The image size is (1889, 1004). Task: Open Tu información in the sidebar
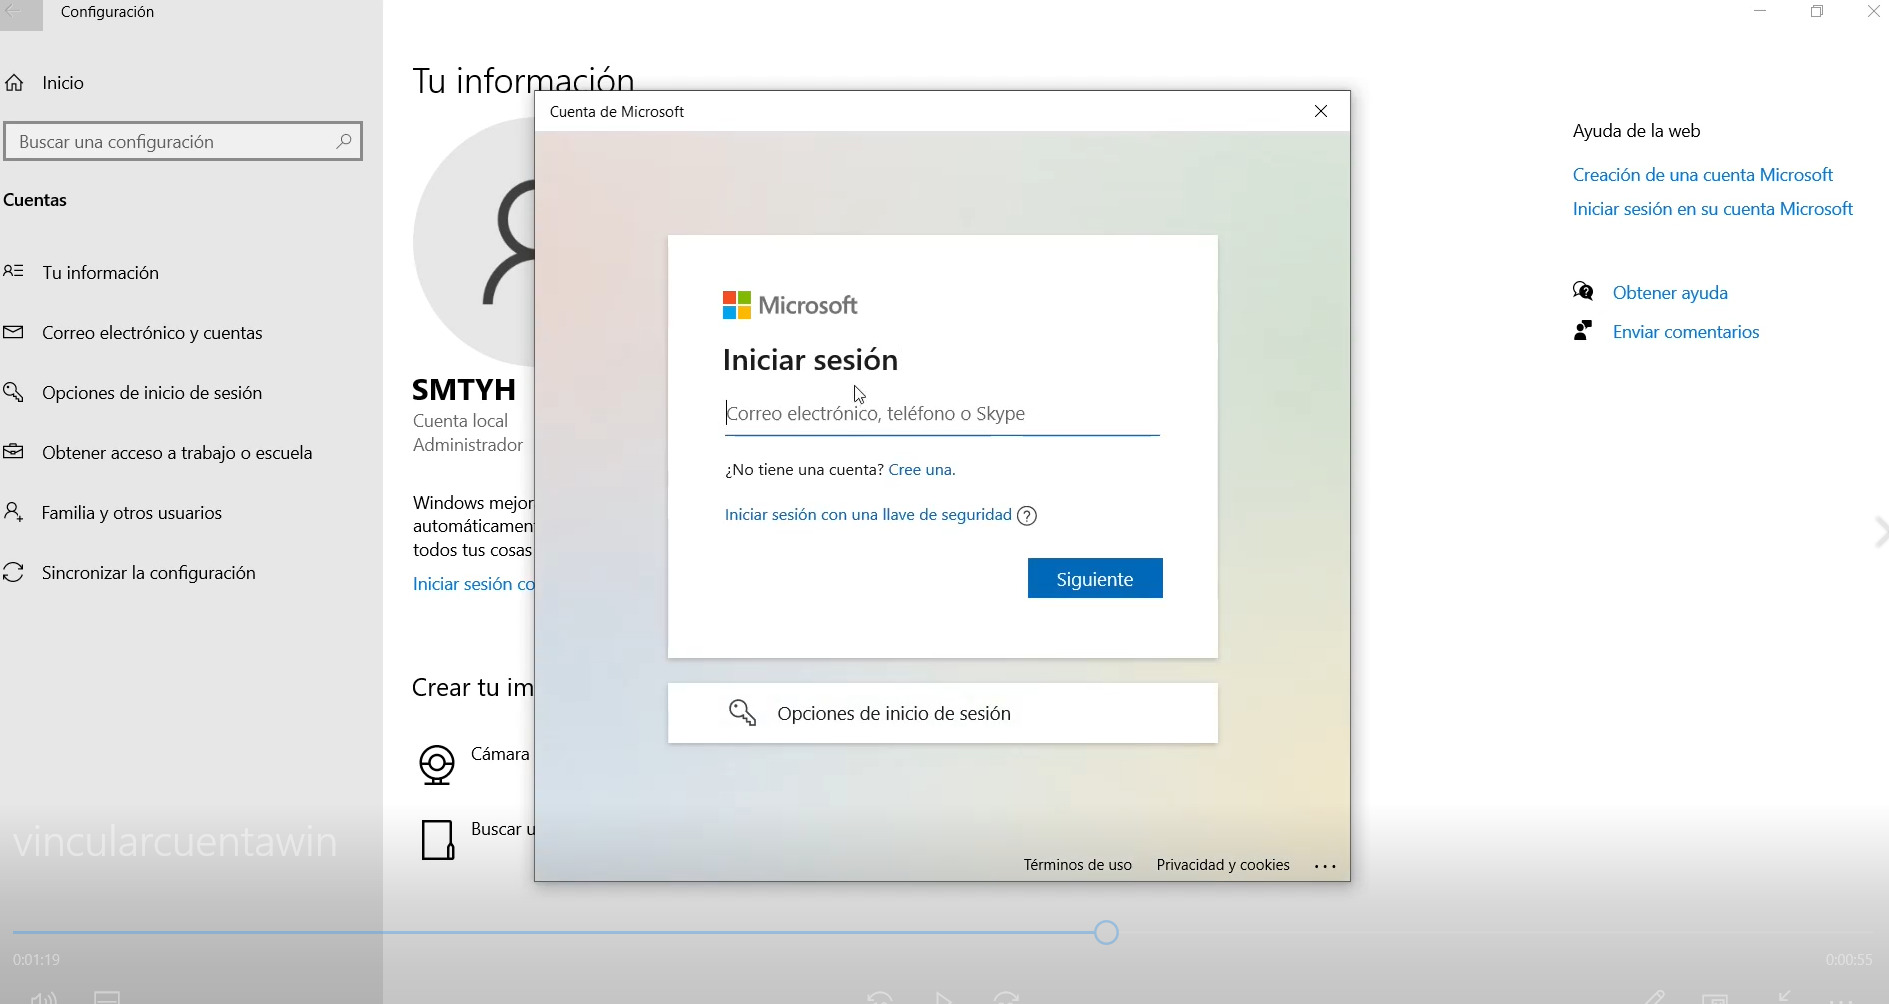point(100,273)
